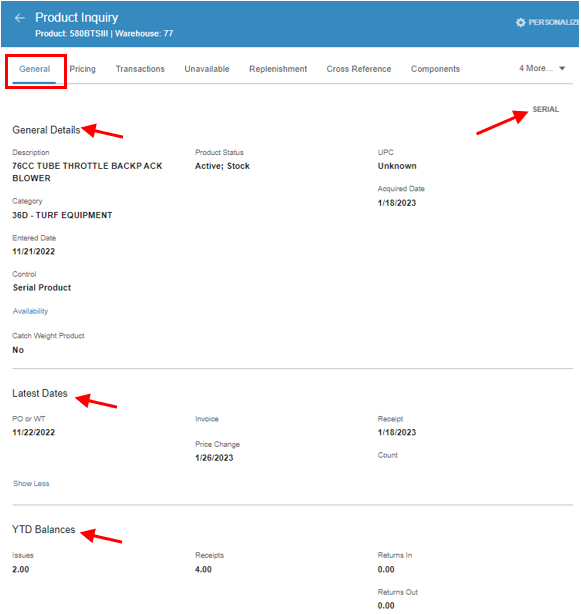Open the Transactions tab
This screenshot has height=614, width=581.
point(140,69)
